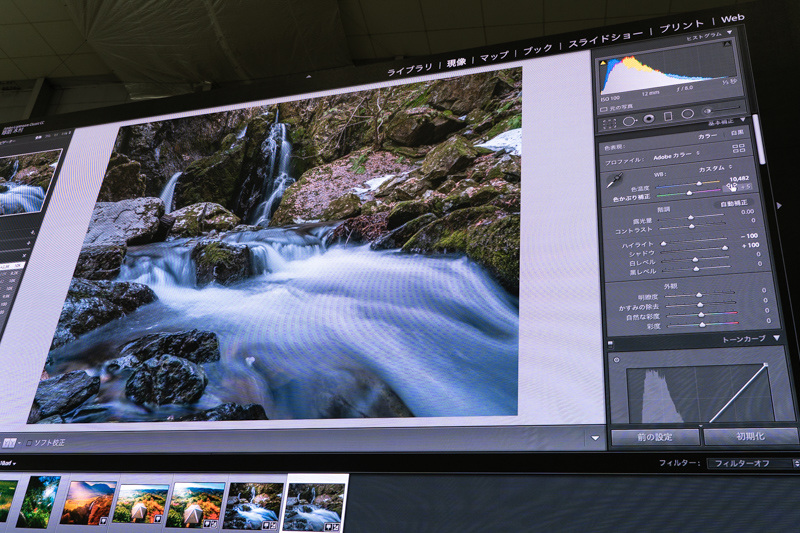
Task: Toggle highlight clipping triangle in histogram
Action: 727,44
